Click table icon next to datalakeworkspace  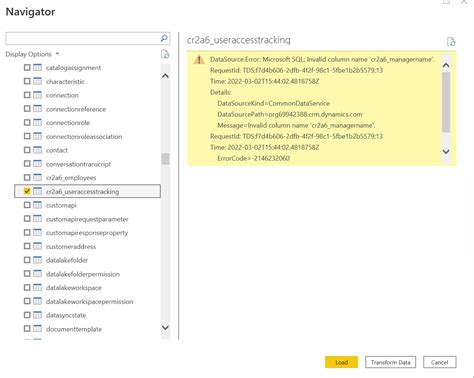click(38, 287)
